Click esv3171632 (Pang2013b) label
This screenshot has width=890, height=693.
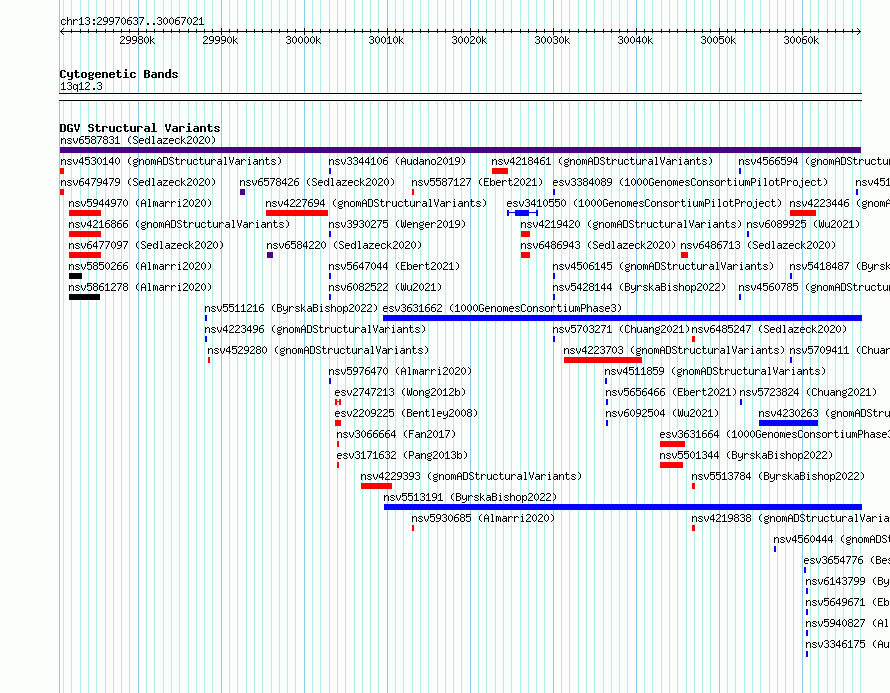pos(402,455)
